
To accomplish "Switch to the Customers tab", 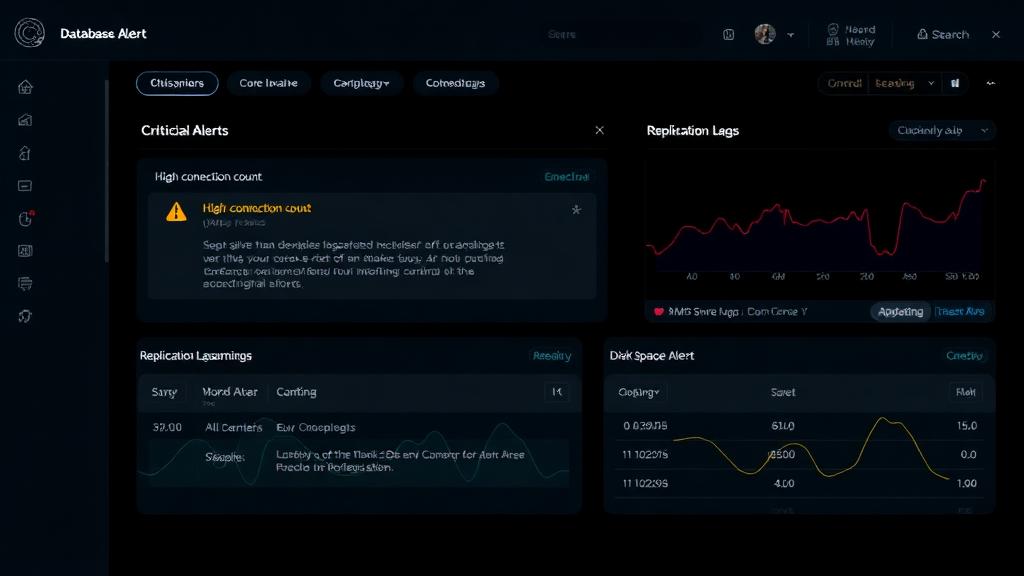I will point(176,83).
